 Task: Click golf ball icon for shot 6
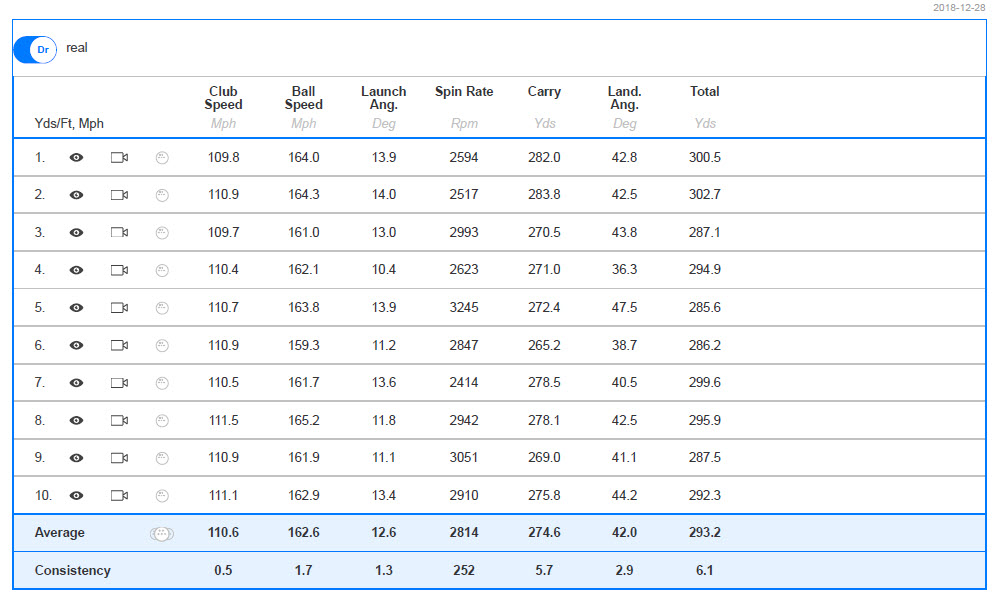coord(163,346)
